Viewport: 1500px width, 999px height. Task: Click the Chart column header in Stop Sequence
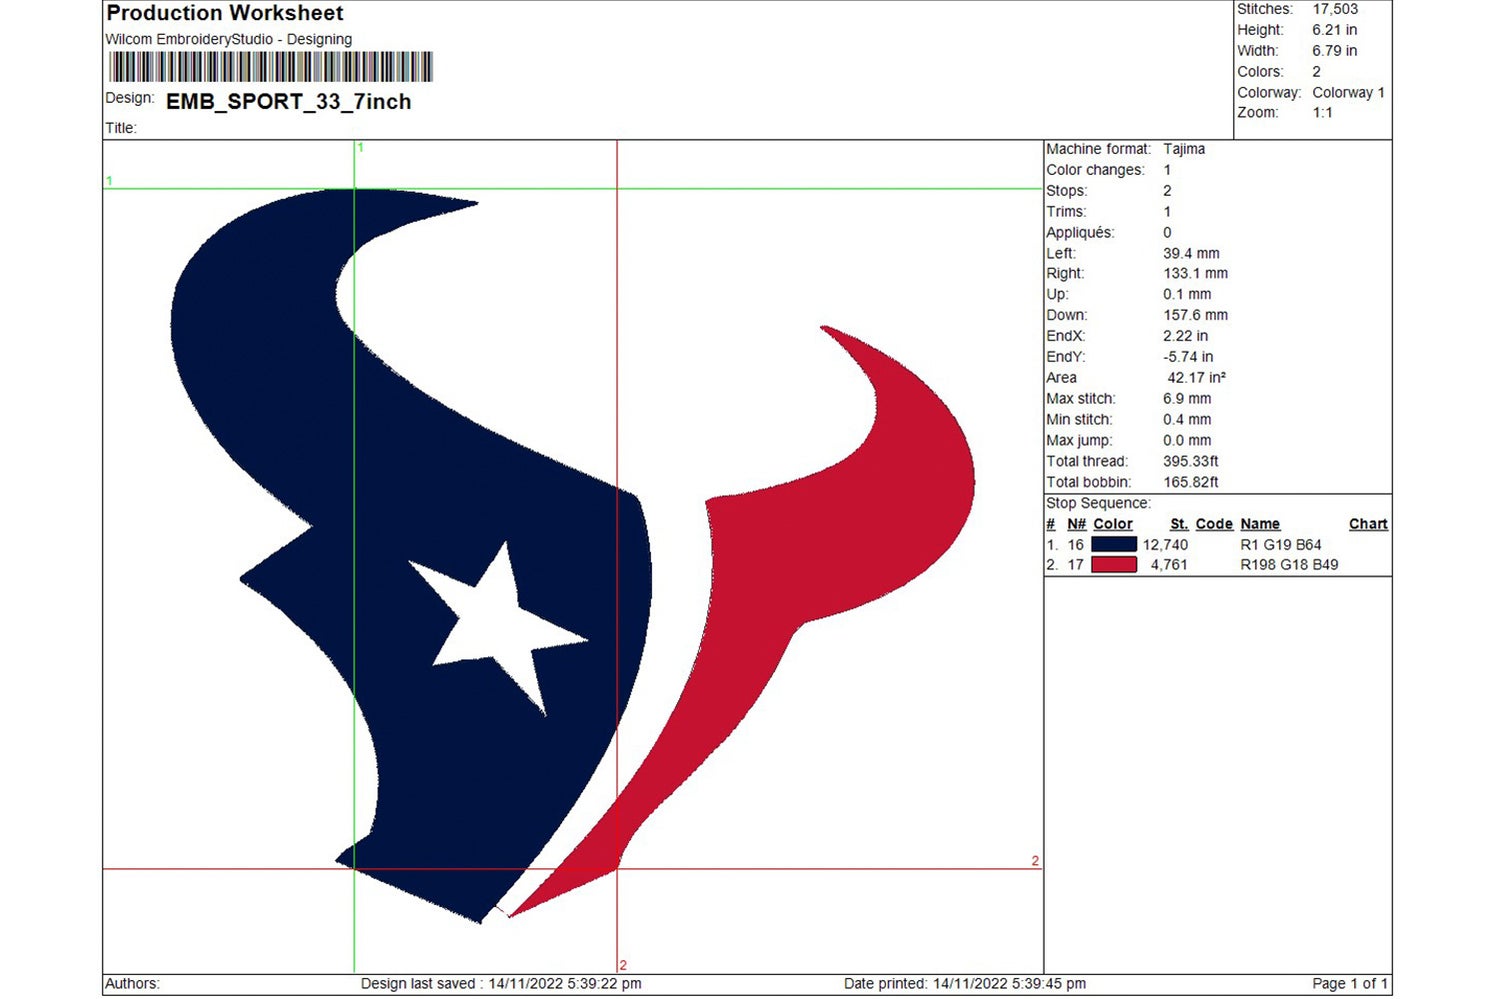tap(1368, 523)
